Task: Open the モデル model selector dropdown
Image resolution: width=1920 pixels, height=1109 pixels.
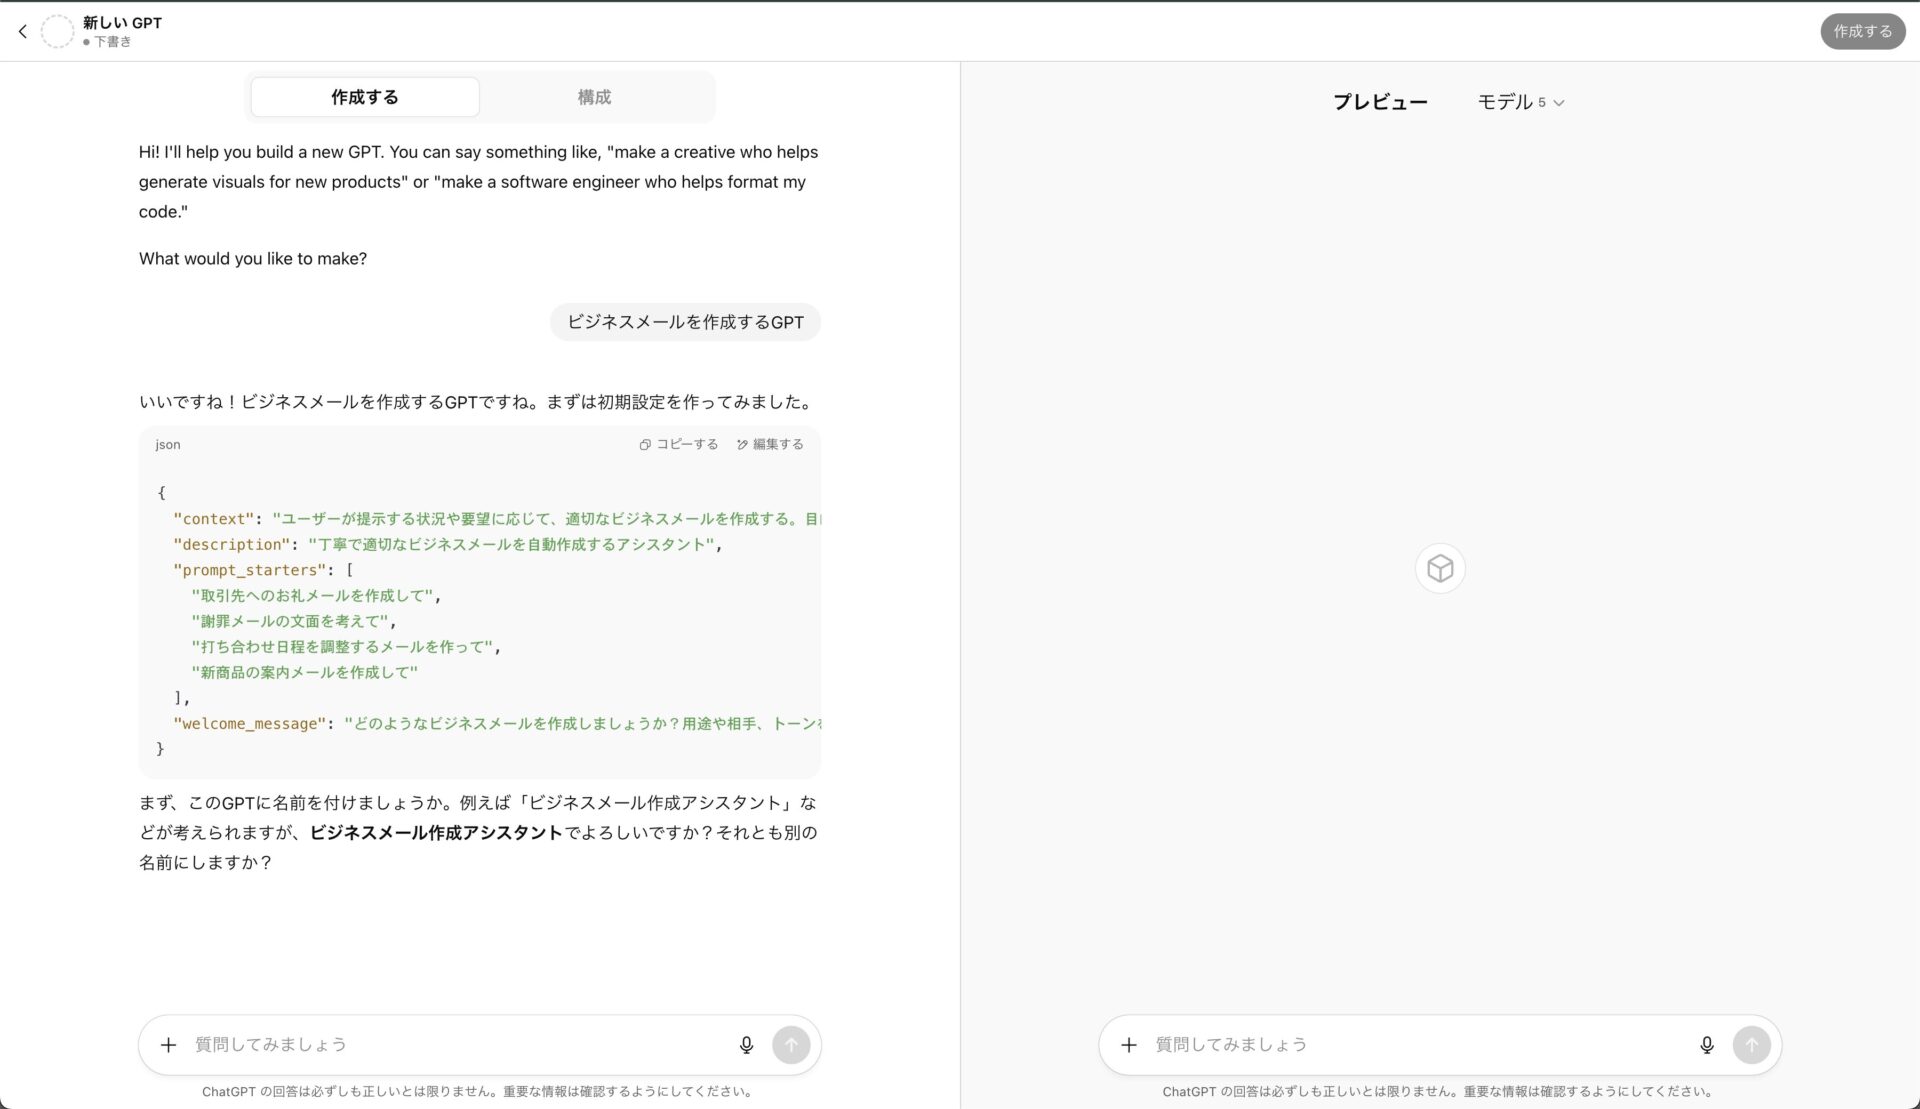Action: pos(1520,101)
